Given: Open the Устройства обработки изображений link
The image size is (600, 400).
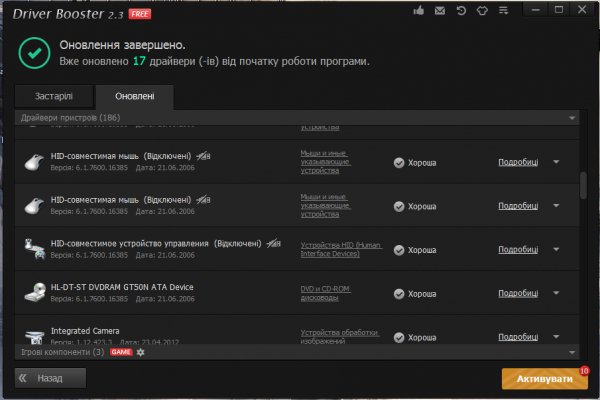Looking at the screenshot, I should [340, 336].
